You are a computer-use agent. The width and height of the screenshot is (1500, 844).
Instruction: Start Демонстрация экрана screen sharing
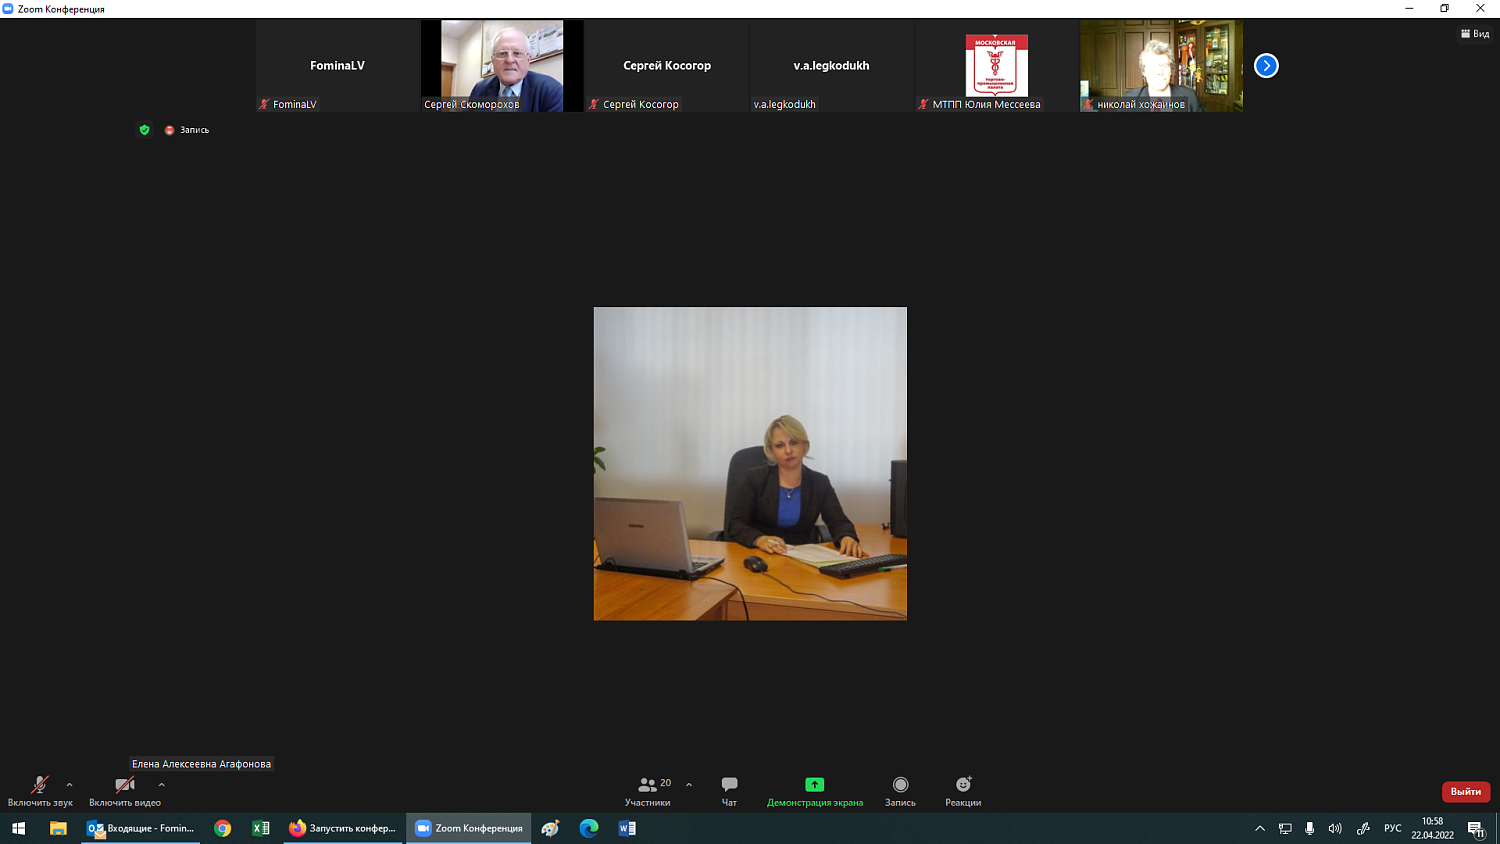(814, 789)
